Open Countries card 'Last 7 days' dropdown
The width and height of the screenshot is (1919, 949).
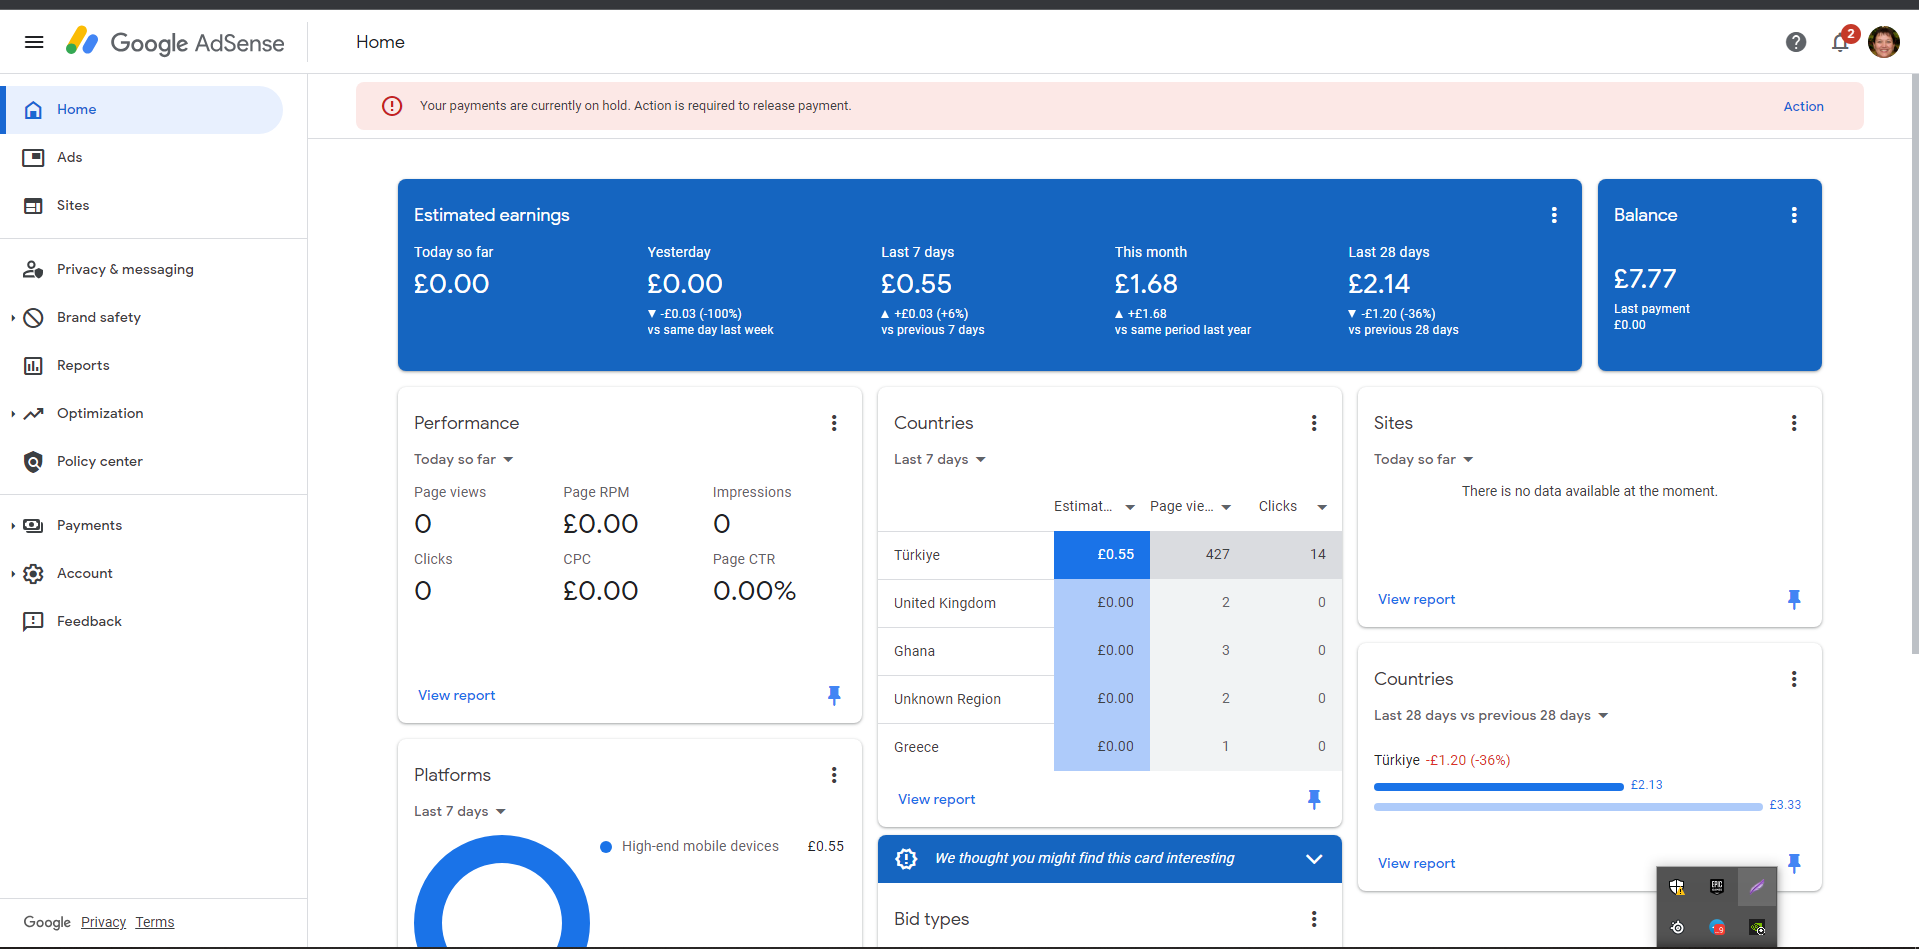click(x=940, y=459)
